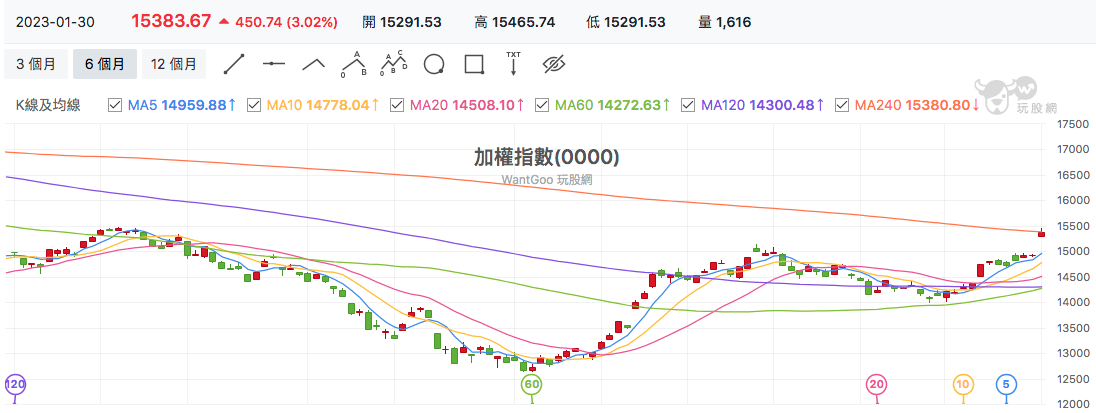Uncheck the MA240 moving average checkbox
Screen dimensions: 1096x413
pos(842,106)
